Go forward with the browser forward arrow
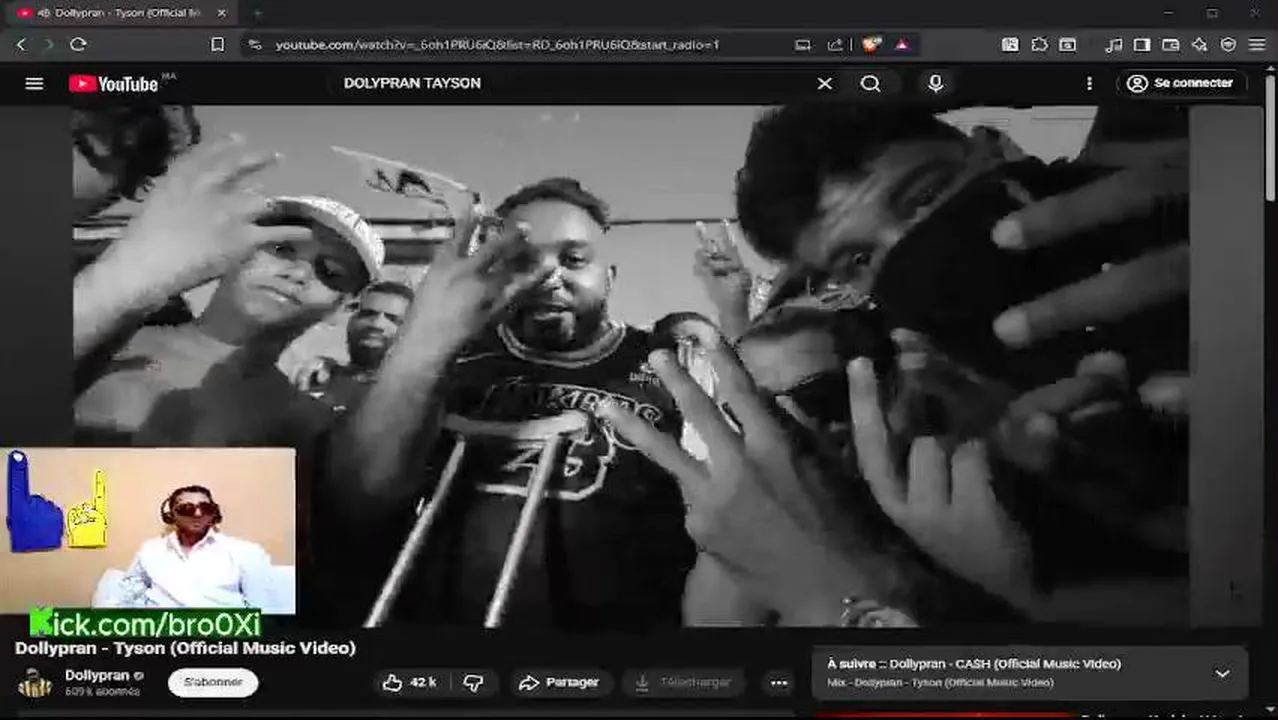The width and height of the screenshot is (1278, 720). pyautogui.click(x=49, y=44)
